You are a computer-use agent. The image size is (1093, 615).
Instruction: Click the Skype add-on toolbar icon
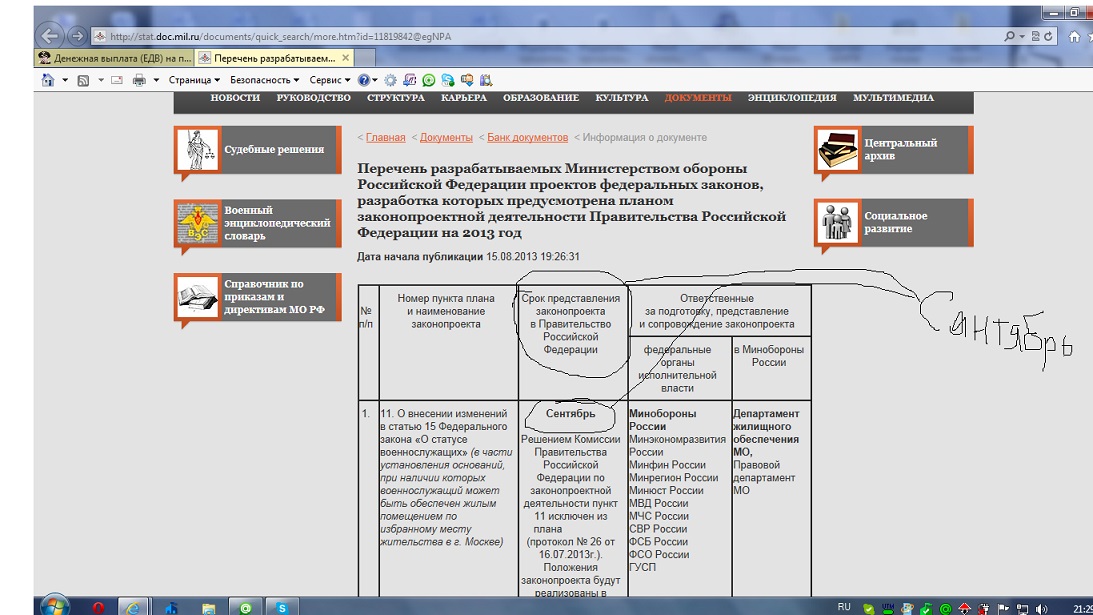pos(448,80)
